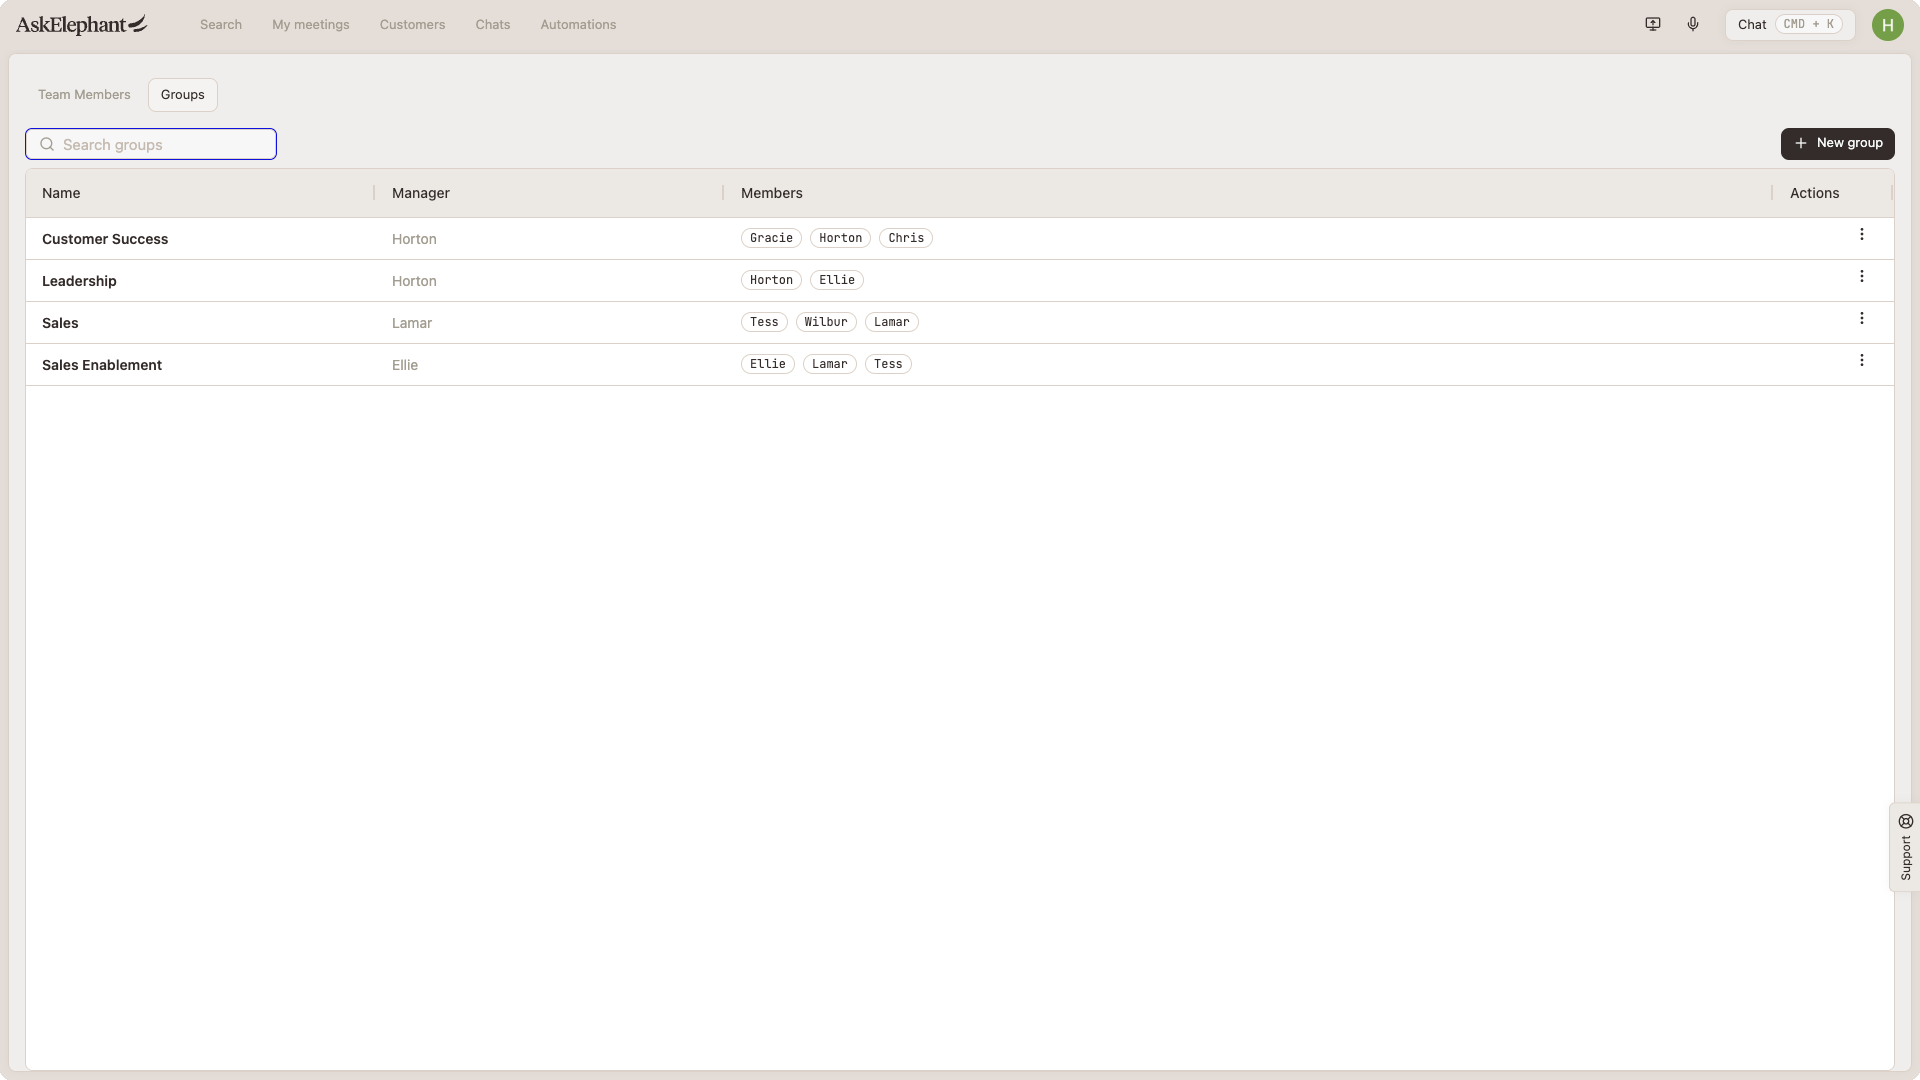Open the Sales Enablement group
The image size is (1920, 1080).
(x=102, y=365)
